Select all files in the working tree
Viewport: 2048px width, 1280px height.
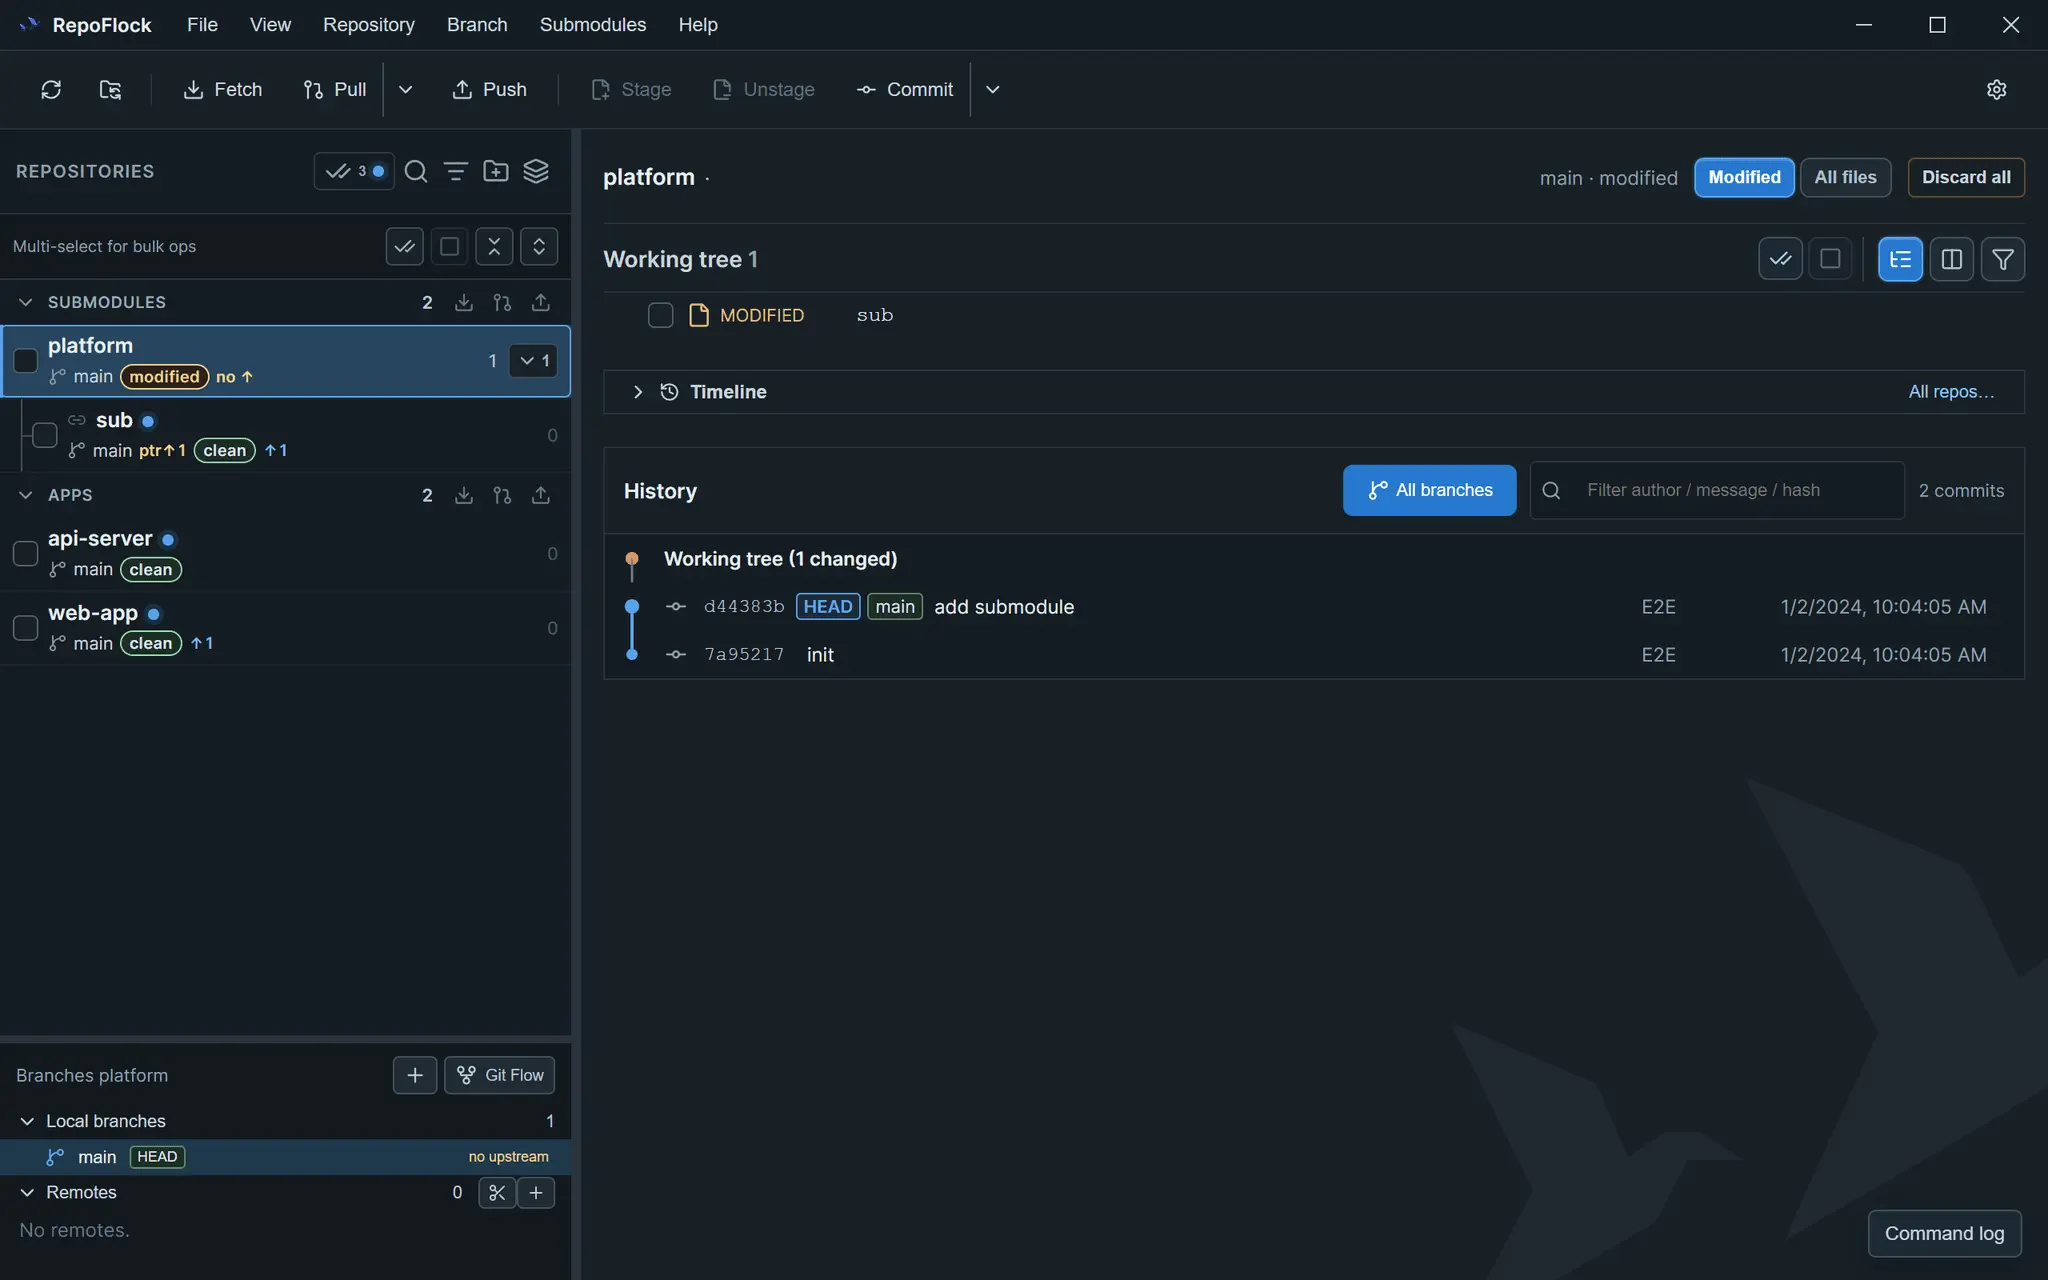pos(1780,259)
